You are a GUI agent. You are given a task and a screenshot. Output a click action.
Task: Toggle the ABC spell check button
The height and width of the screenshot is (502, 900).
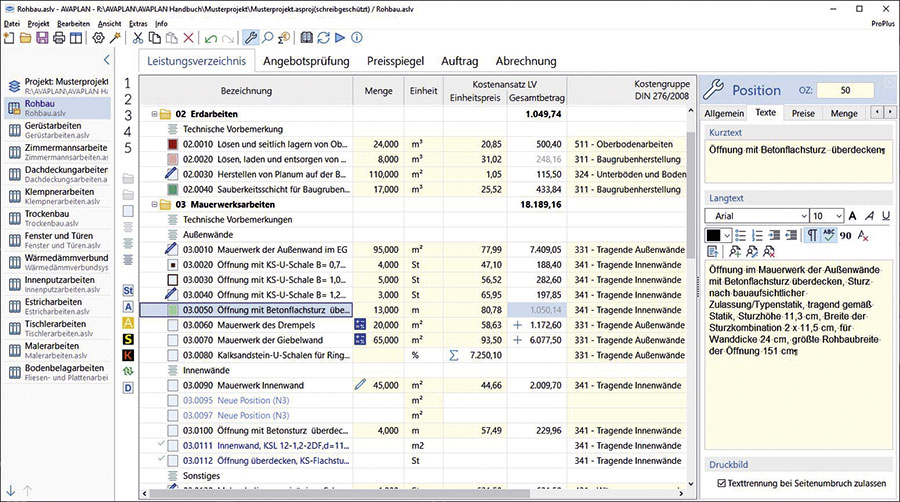coord(829,235)
